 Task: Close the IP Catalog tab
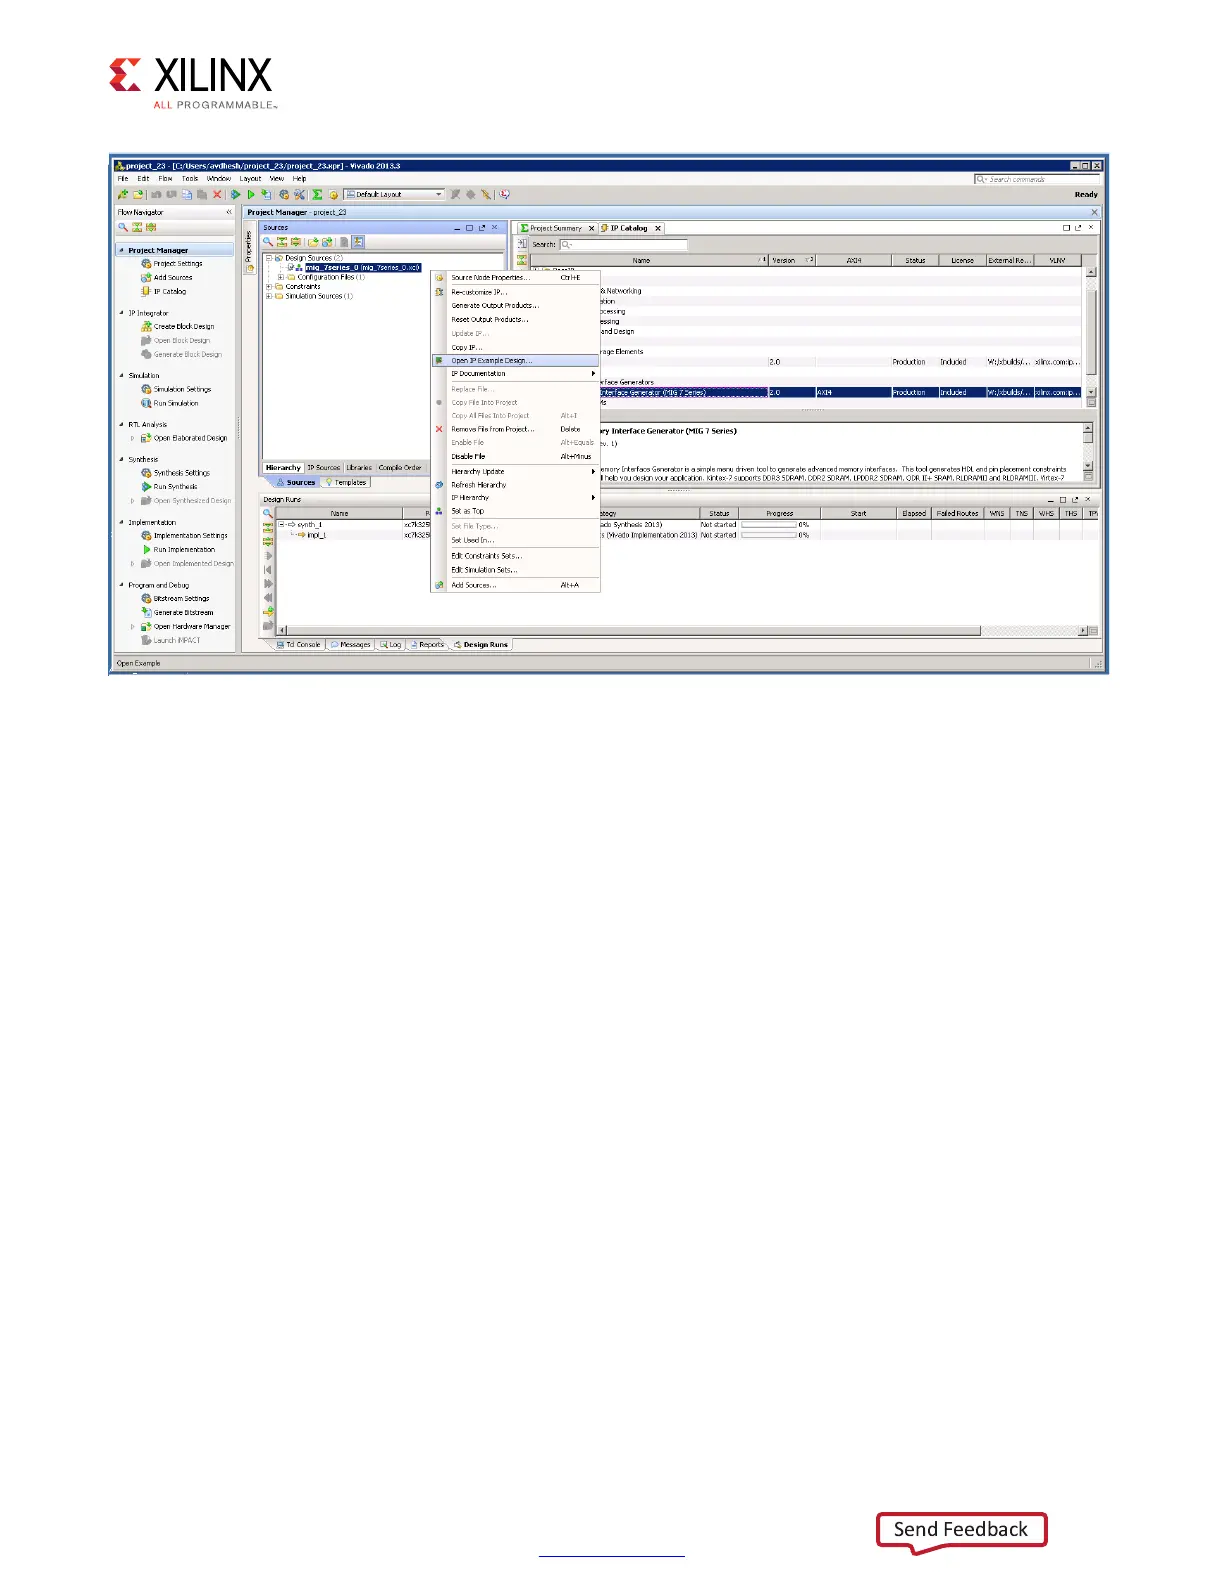tap(658, 228)
